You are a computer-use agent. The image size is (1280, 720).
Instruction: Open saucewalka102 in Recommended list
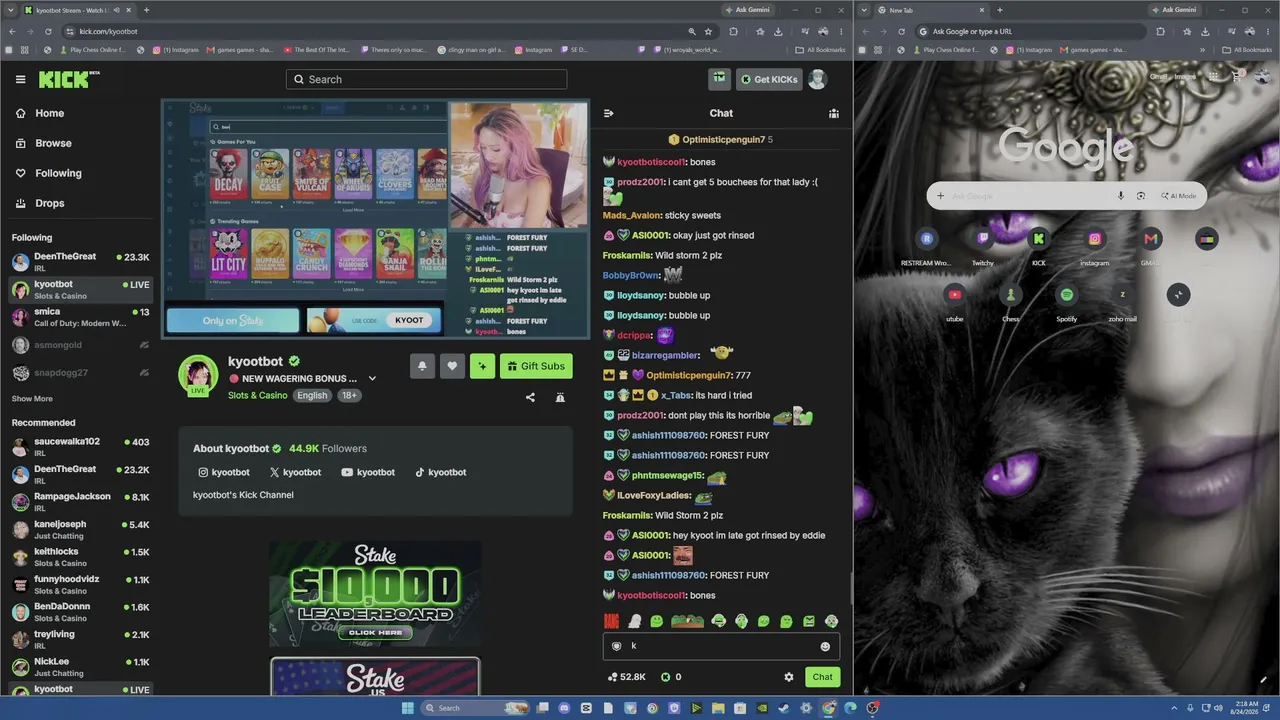coord(80,447)
